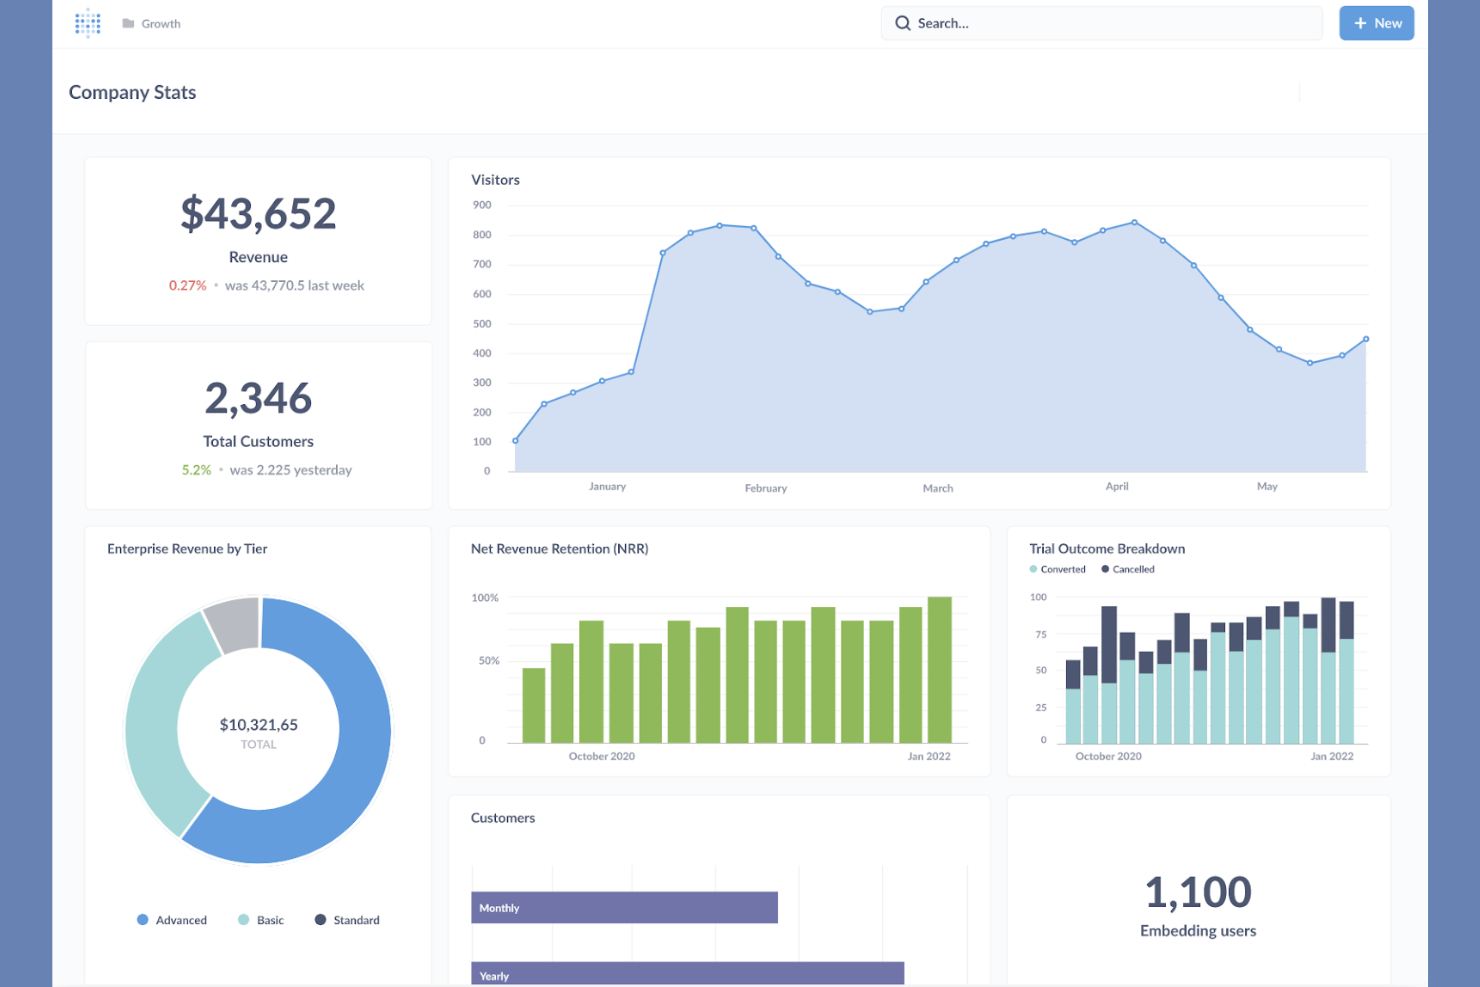Screen dimensions: 1480x987
Task: Select the Monthly bar in Customers chart
Action: (x=624, y=907)
